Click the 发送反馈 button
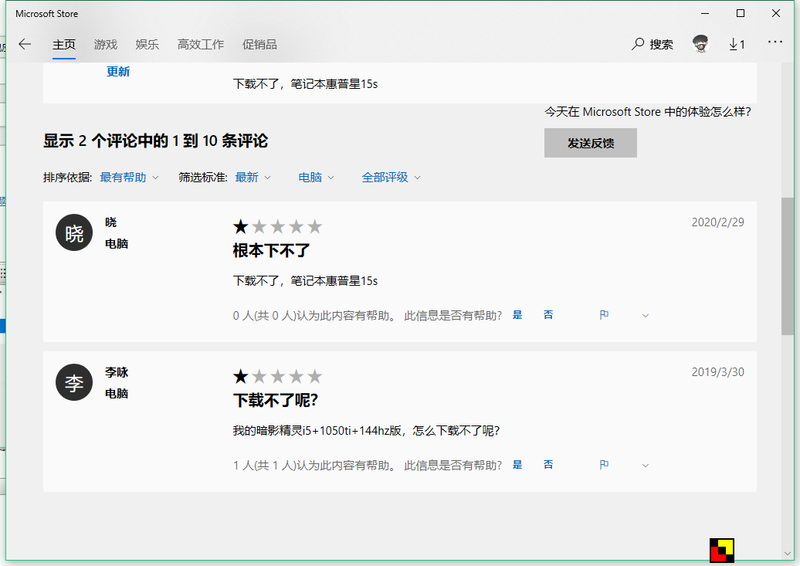This screenshot has width=800, height=566. (590, 143)
